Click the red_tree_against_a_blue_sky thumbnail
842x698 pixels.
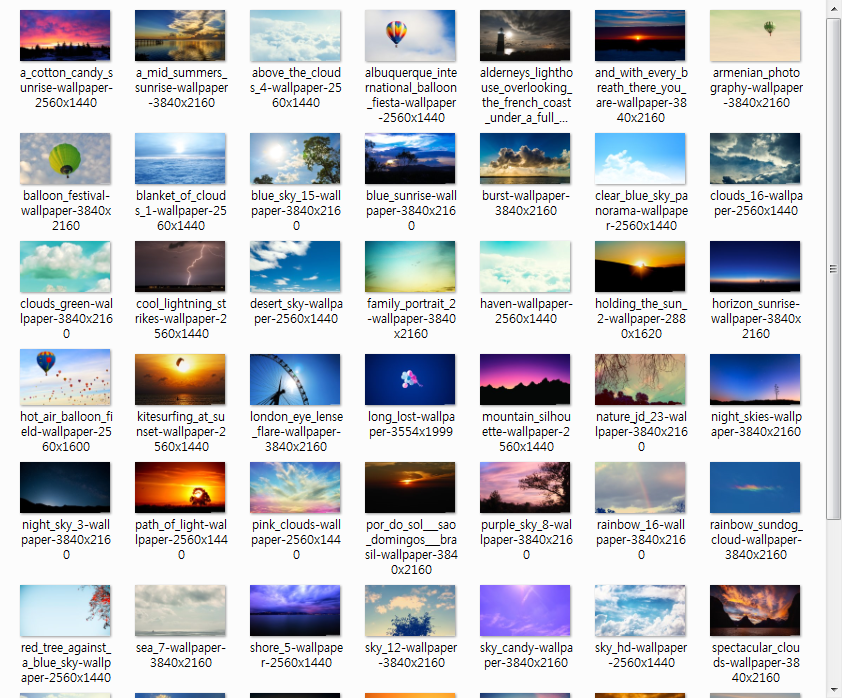pos(65,610)
